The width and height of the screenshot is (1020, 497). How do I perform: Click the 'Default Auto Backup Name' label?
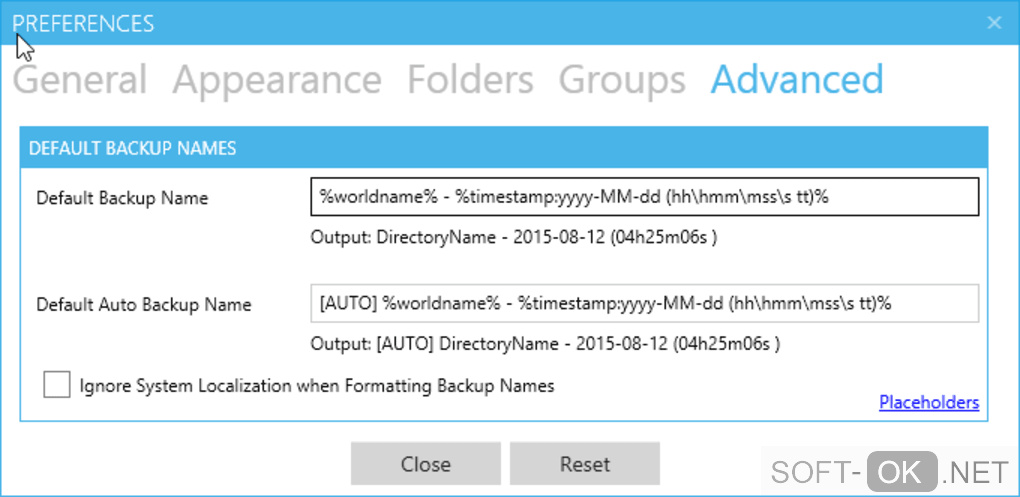coord(144,304)
